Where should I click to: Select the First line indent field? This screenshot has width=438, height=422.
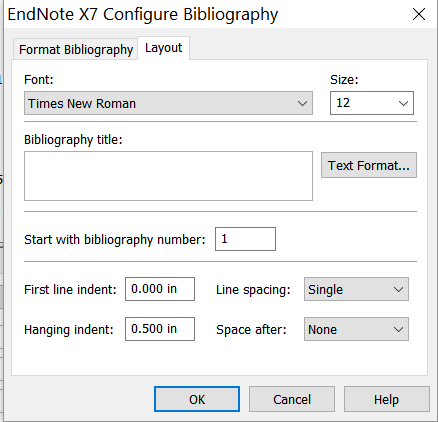tap(160, 289)
